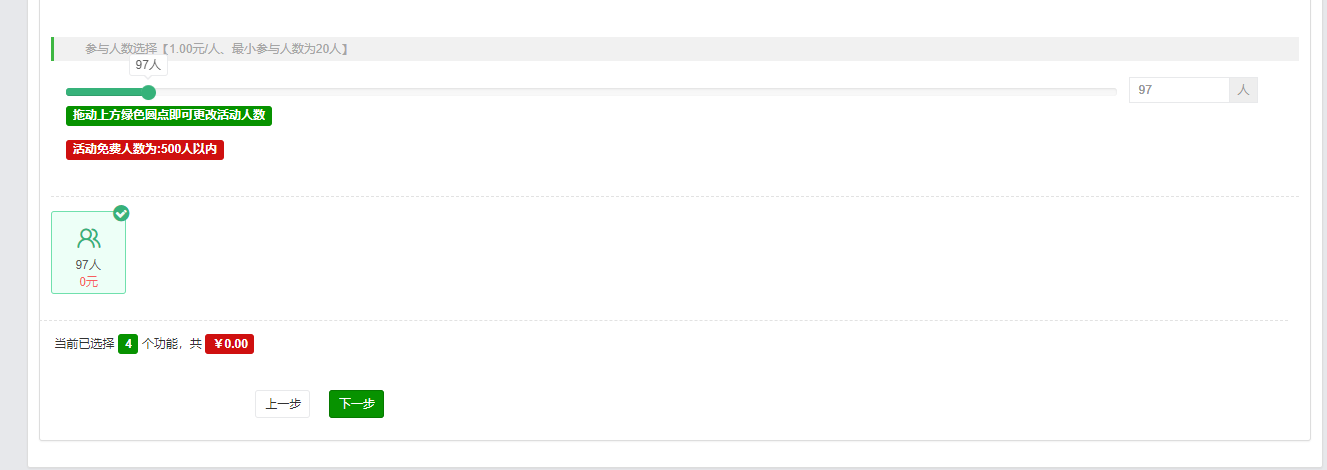Click the orange 0元 price in the card

[89, 282]
